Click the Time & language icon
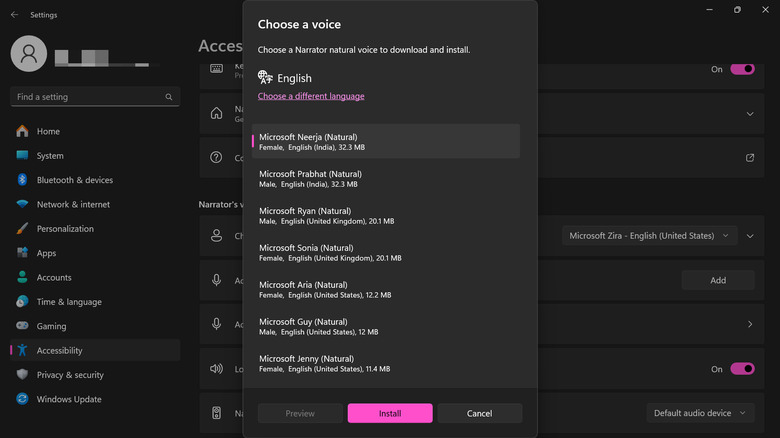Screen dimensions: 780x438 [22, 302]
